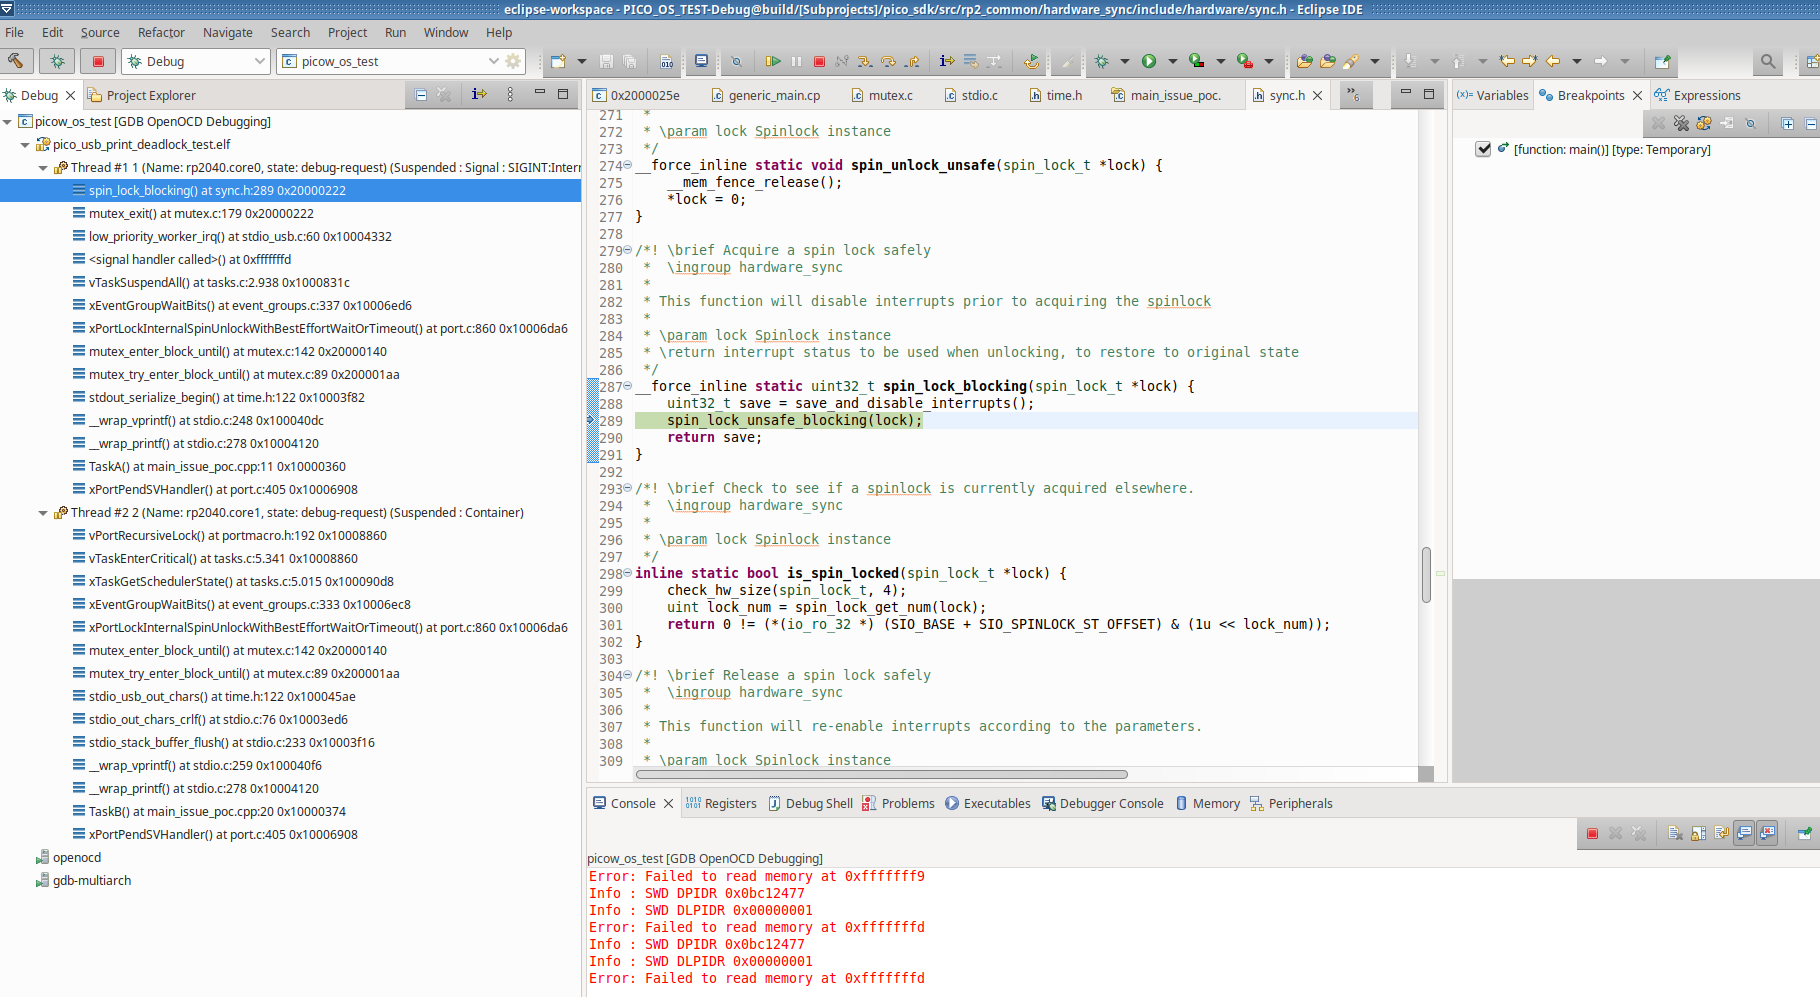Collapse Thread #2 stack frames
This screenshot has width=1820, height=997.
(42, 512)
